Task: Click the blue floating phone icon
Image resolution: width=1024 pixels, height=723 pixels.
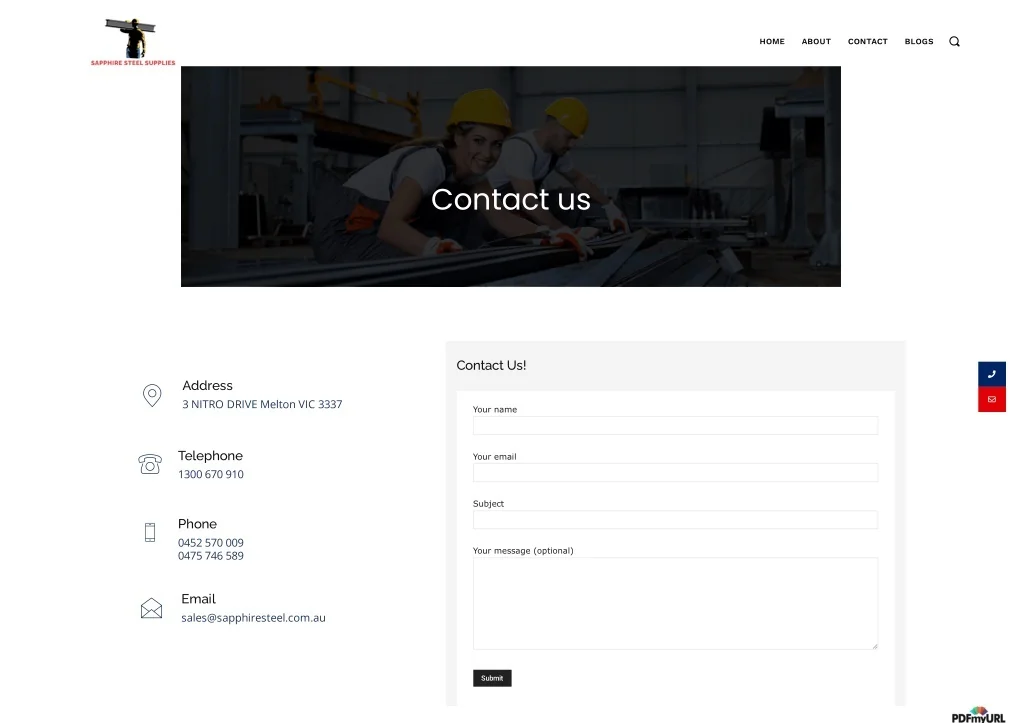Action: 991,374
